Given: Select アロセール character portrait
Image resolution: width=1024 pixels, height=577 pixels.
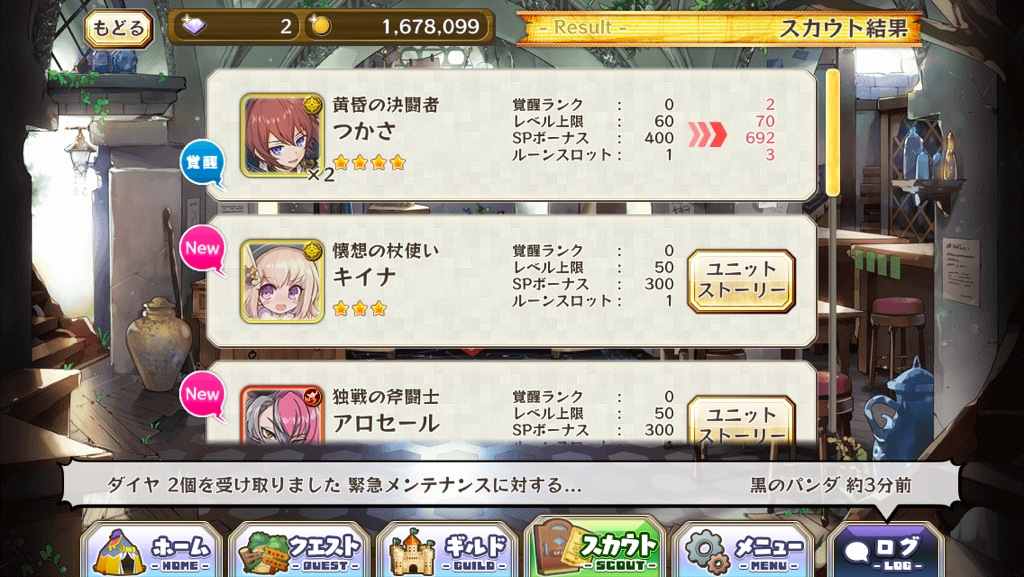Looking at the screenshot, I should click(x=282, y=415).
